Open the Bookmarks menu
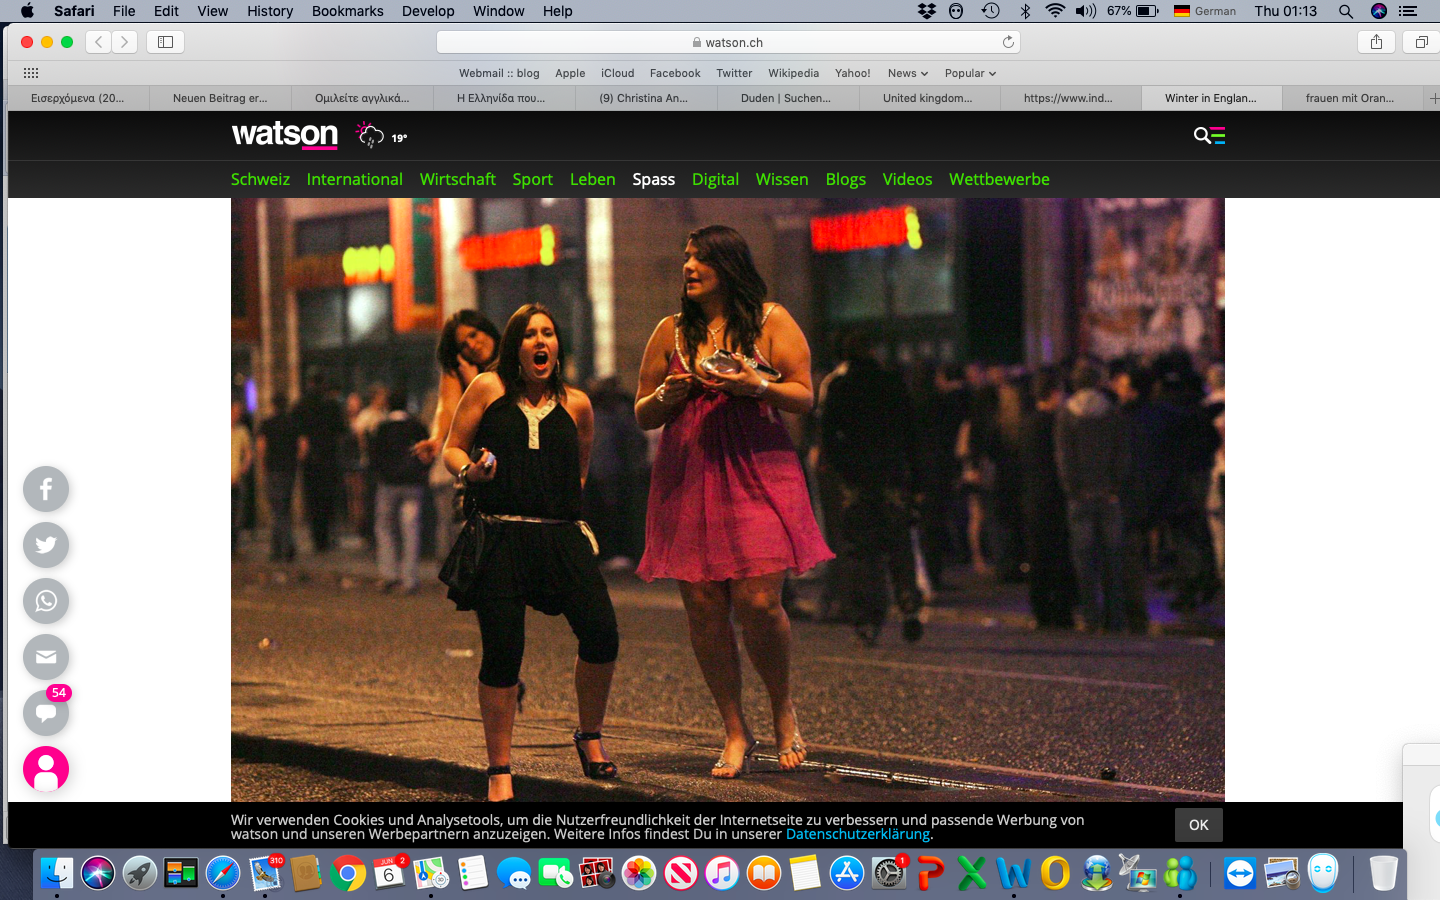The width and height of the screenshot is (1440, 900). pos(347,11)
